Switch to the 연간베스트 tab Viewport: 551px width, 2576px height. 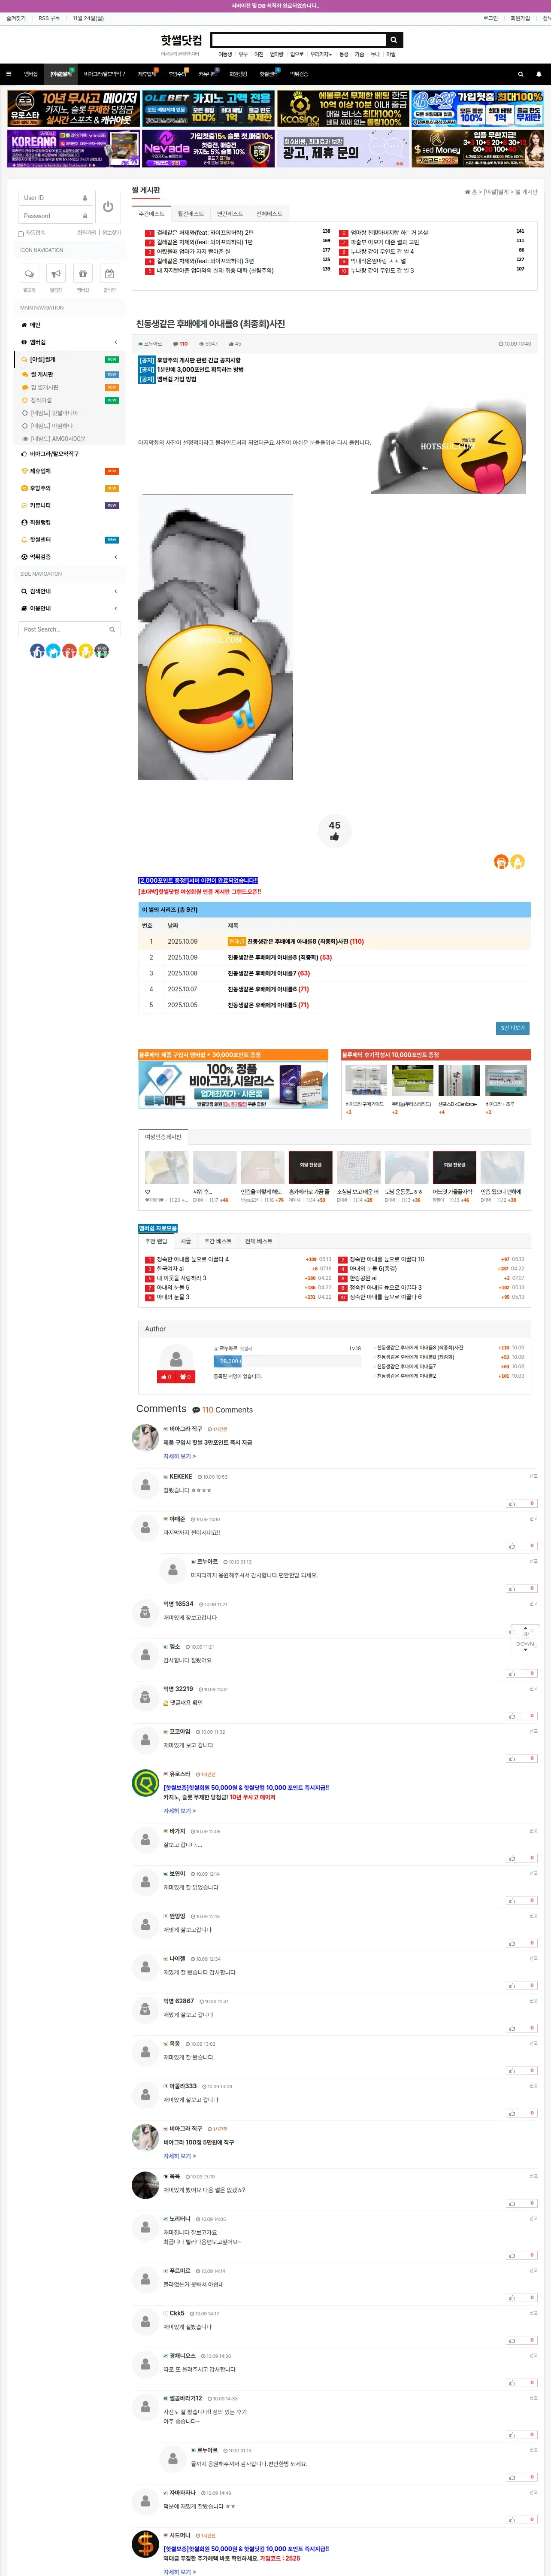coord(230,214)
